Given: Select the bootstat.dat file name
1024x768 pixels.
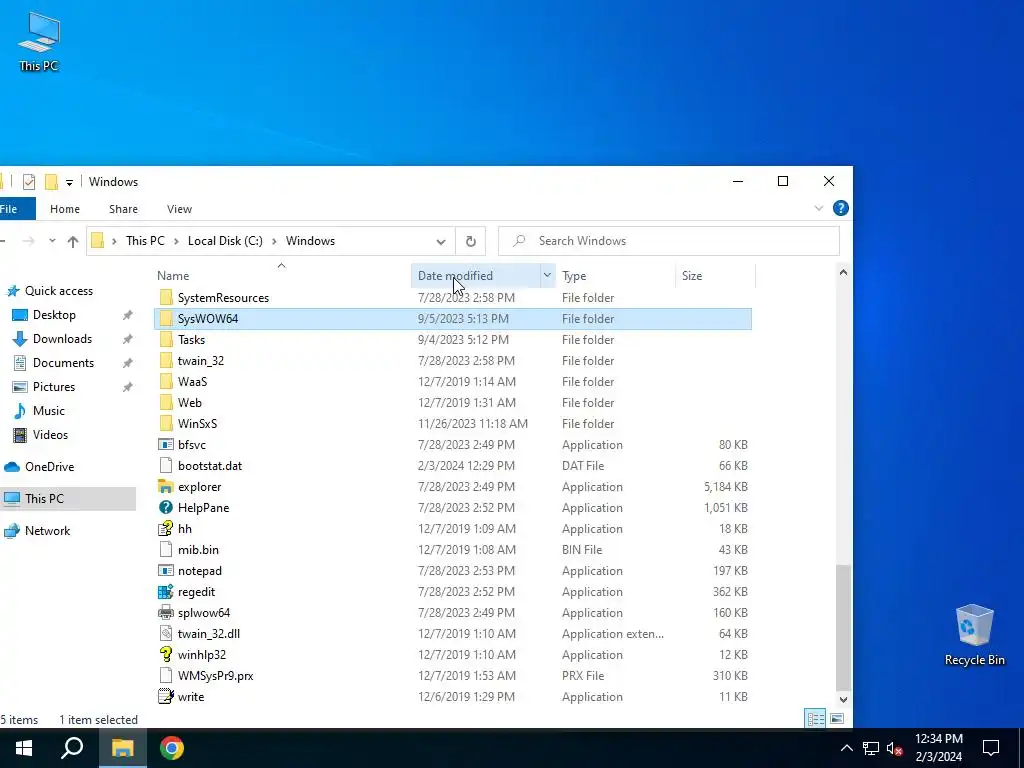Looking at the screenshot, I should coord(210,466).
